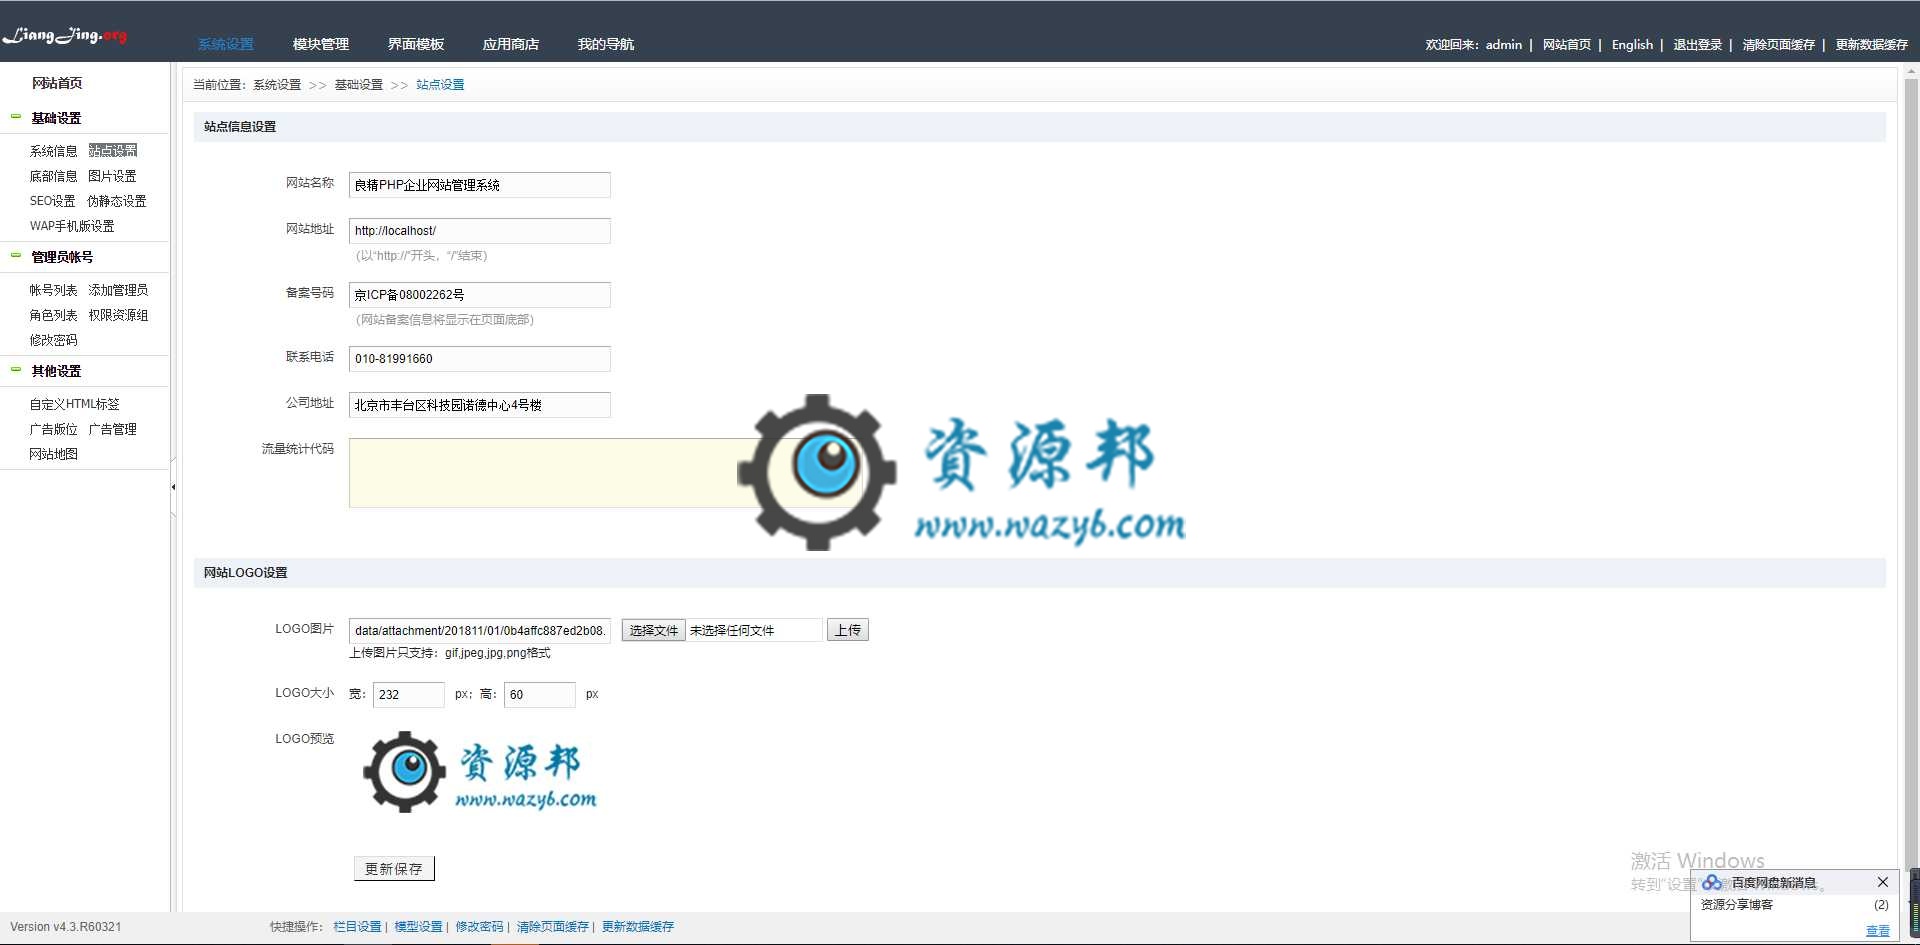Click 基础设置 in the breadcrumb
This screenshot has width=1920, height=945.
click(358, 85)
